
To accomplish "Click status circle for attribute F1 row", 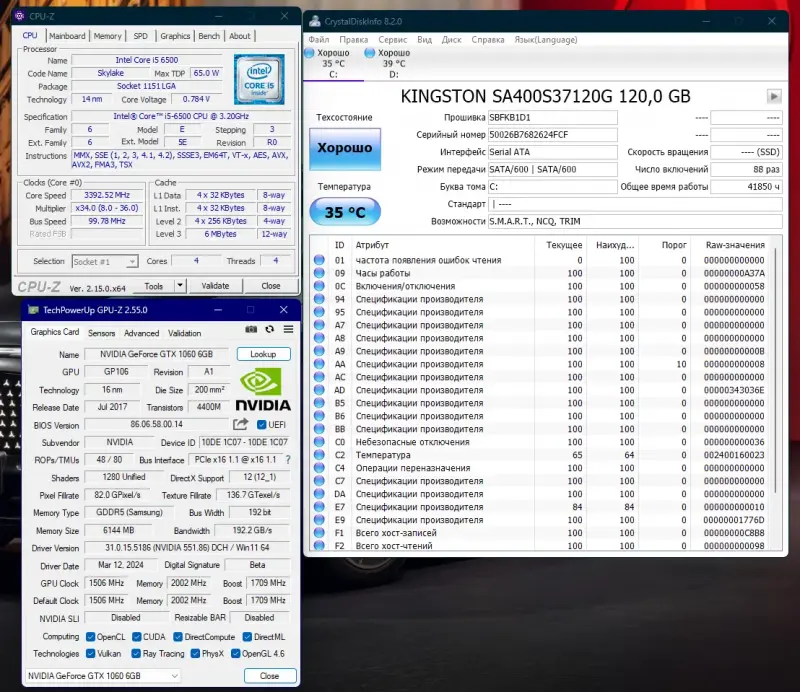I will [319, 532].
